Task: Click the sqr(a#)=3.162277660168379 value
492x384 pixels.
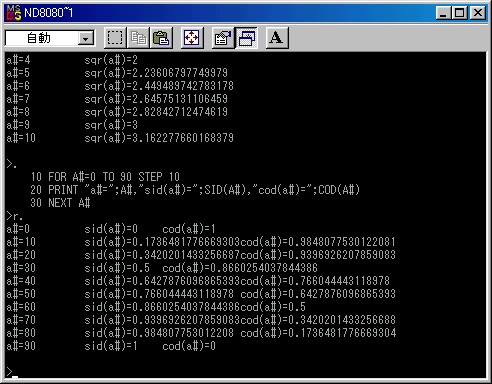Action: (159, 138)
